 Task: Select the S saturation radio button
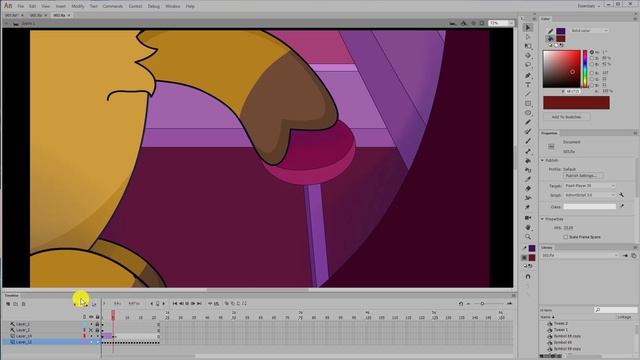tap(592, 58)
